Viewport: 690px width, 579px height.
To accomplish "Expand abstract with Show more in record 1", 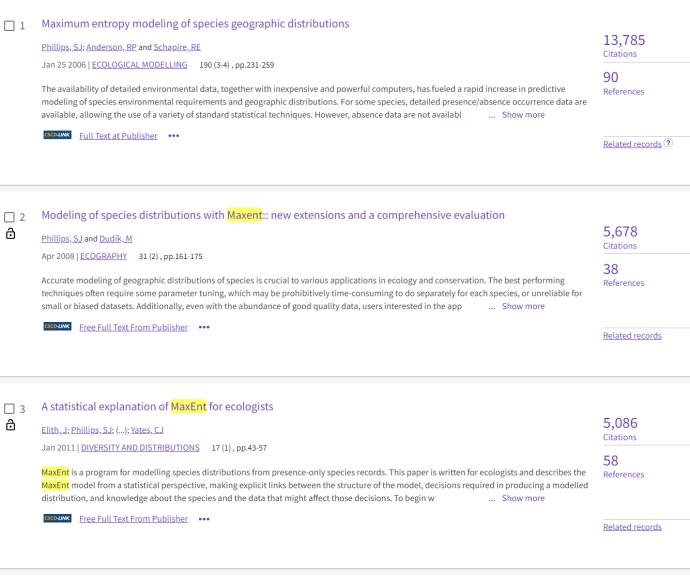I will point(523,115).
